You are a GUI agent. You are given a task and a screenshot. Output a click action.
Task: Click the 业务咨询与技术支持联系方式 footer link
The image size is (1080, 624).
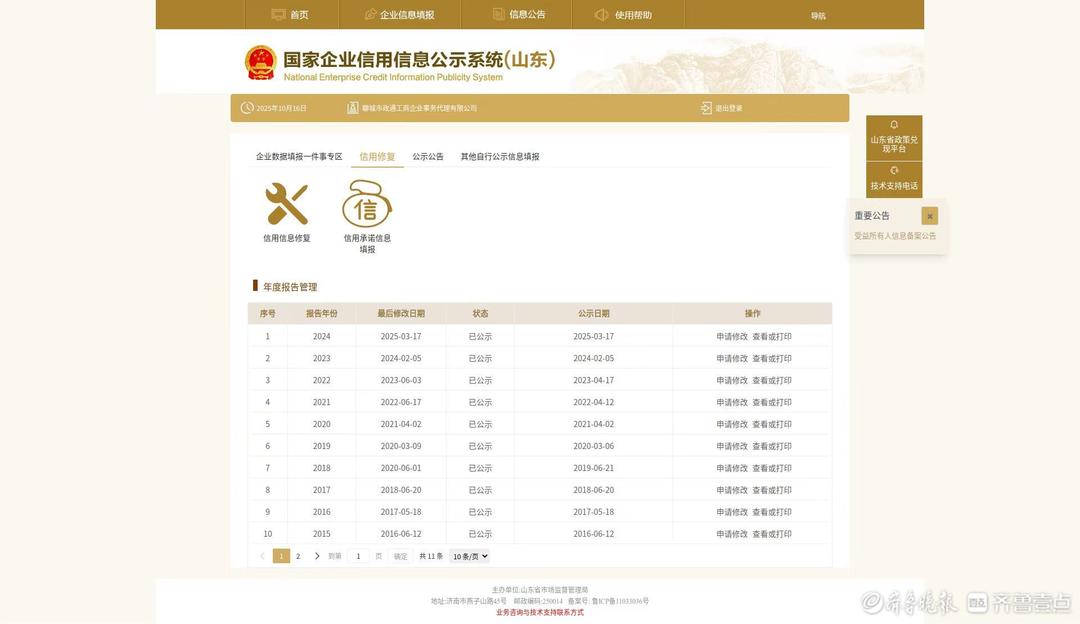tap(539, 612)
